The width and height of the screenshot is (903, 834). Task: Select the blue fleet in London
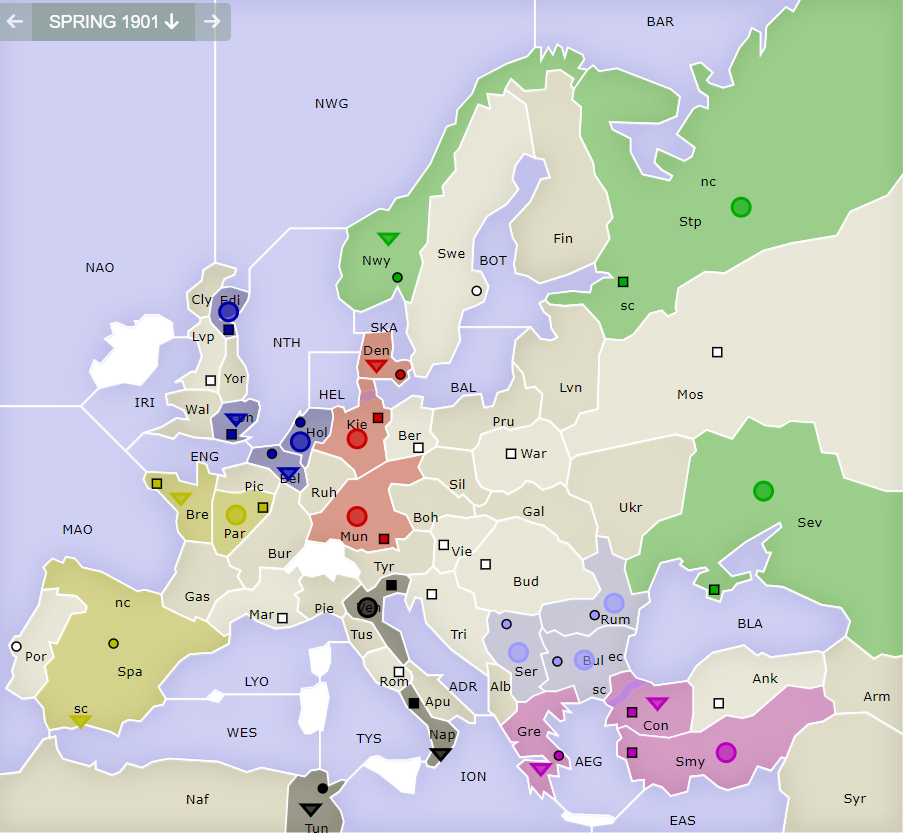(235, 419)
